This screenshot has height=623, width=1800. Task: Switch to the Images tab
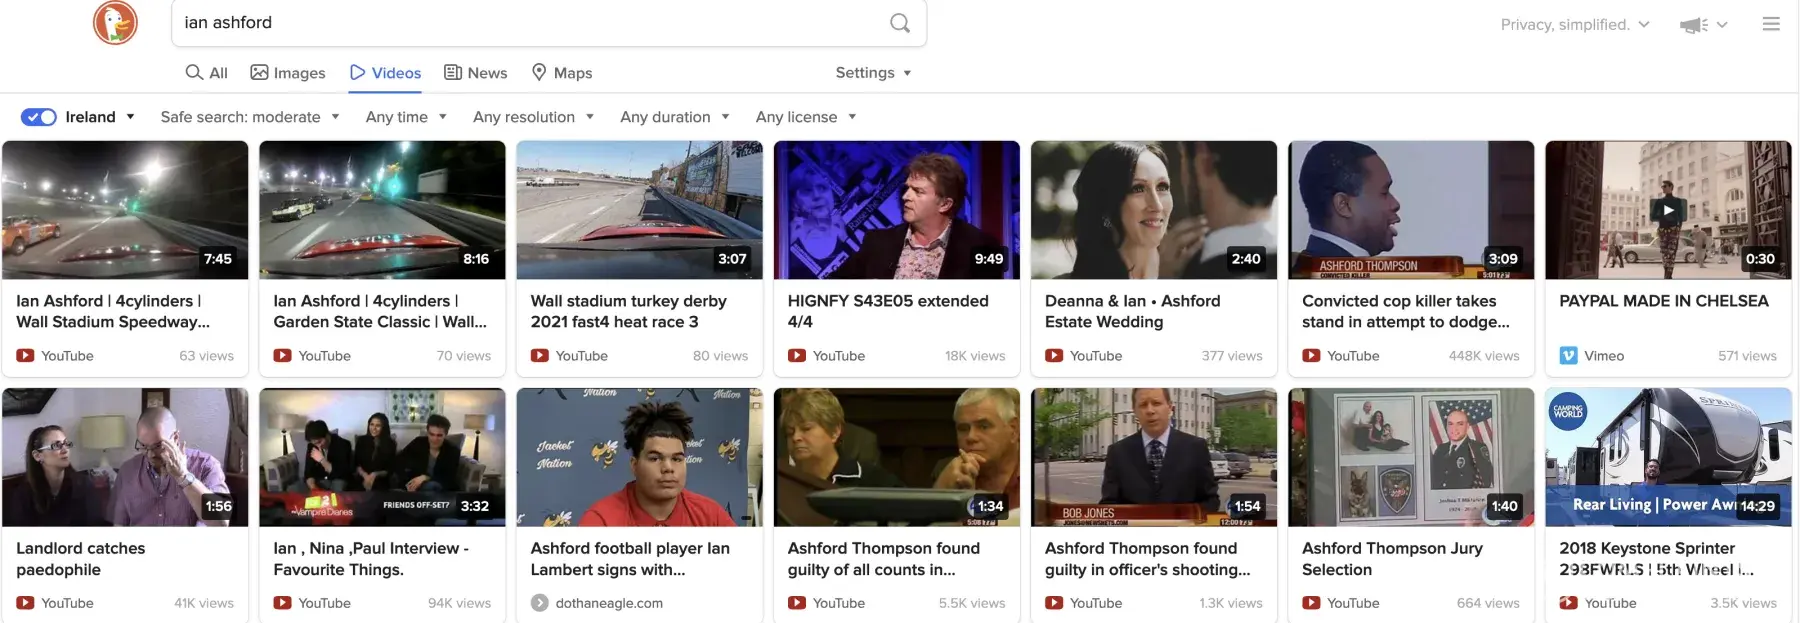288,72
